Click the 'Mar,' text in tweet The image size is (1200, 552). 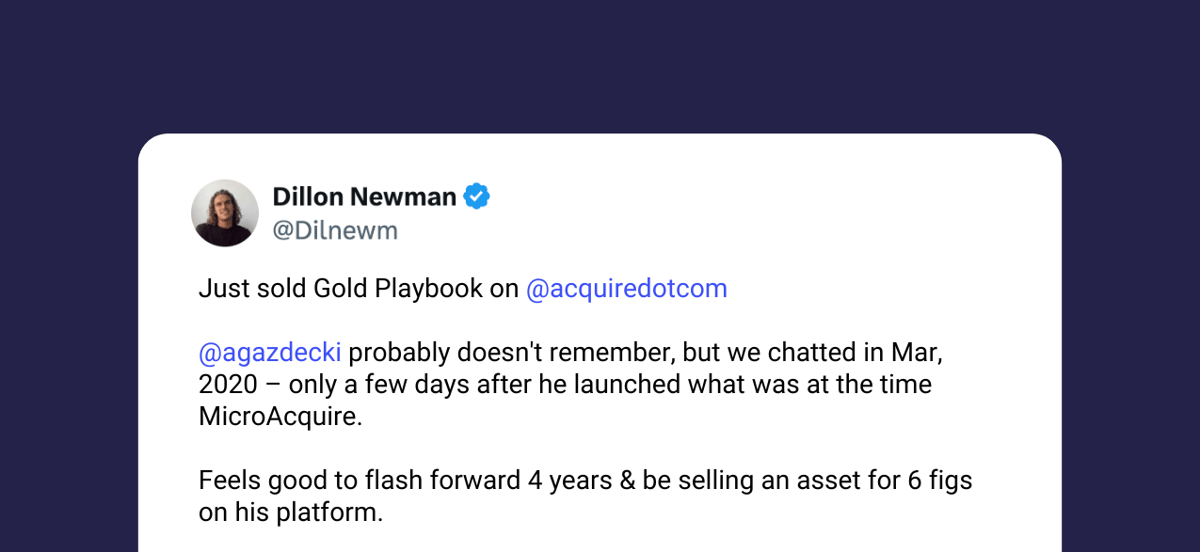click(x=919, y=354)
